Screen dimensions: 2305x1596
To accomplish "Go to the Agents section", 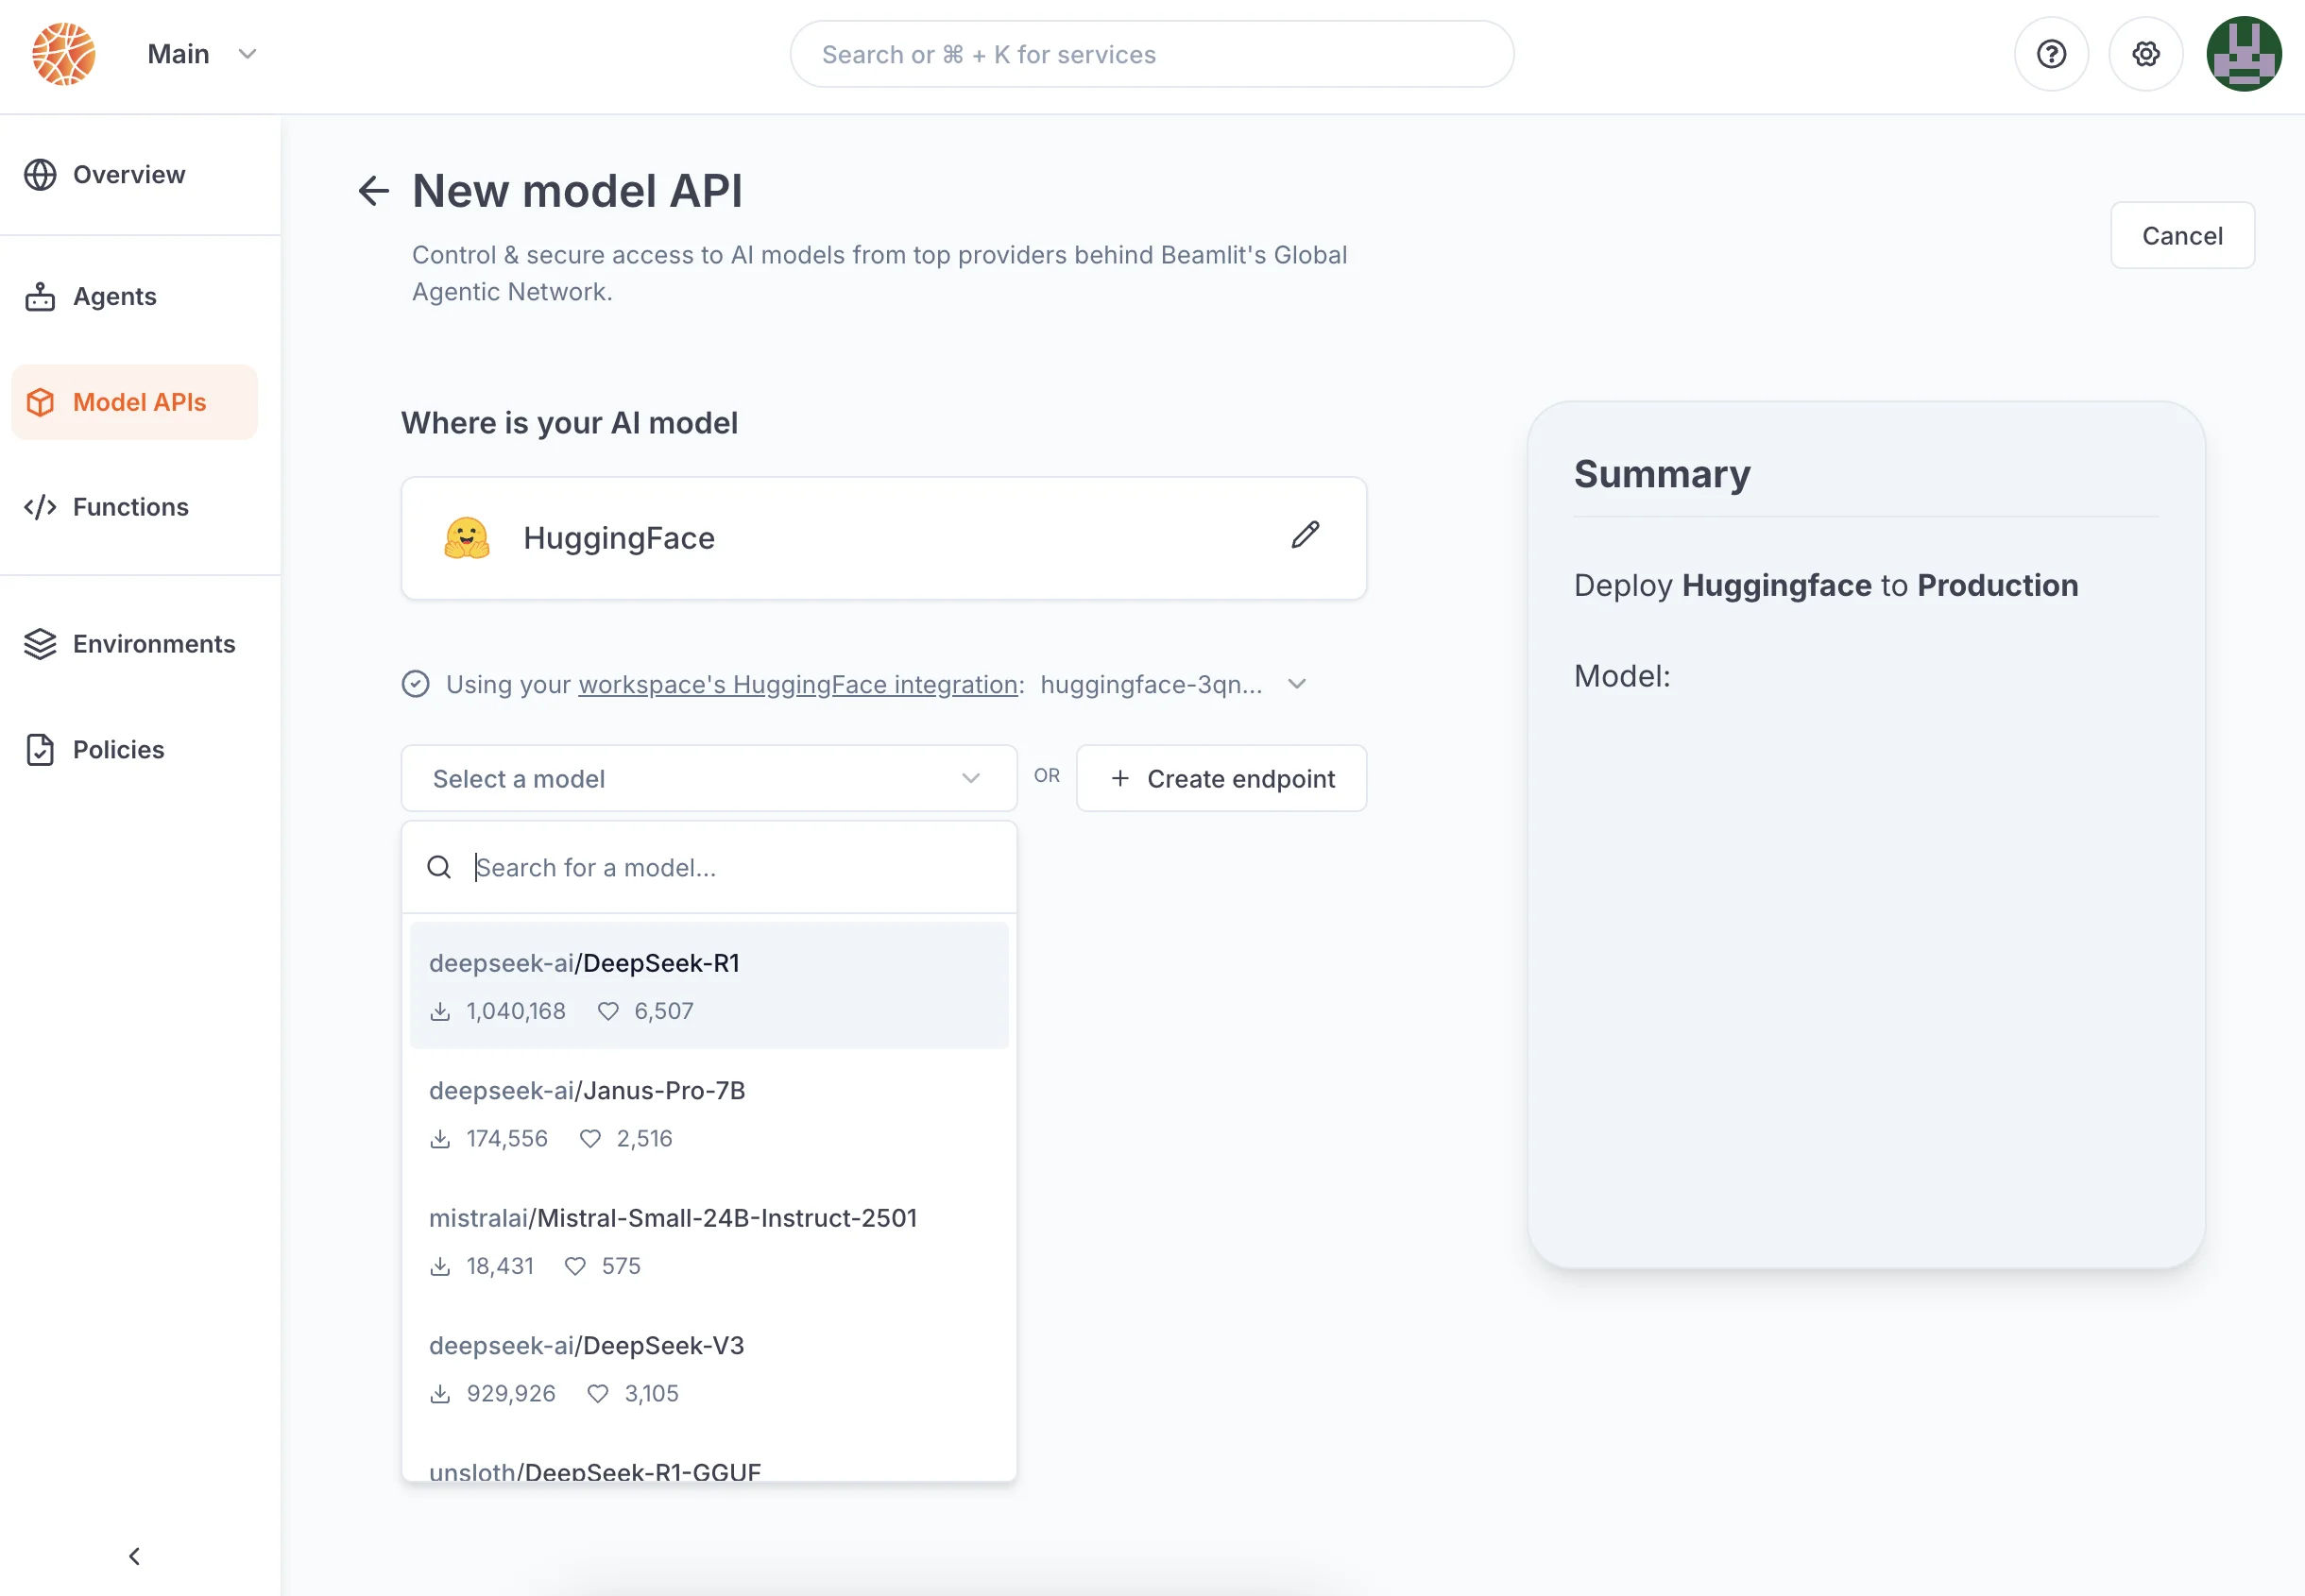I will [x=134, y=296].
